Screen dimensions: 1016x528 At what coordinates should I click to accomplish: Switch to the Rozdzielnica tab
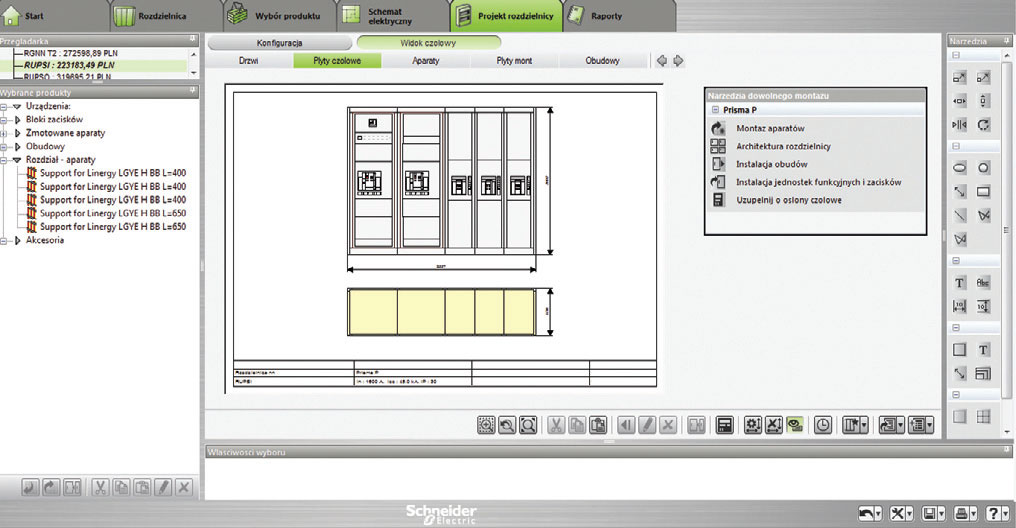167,16
